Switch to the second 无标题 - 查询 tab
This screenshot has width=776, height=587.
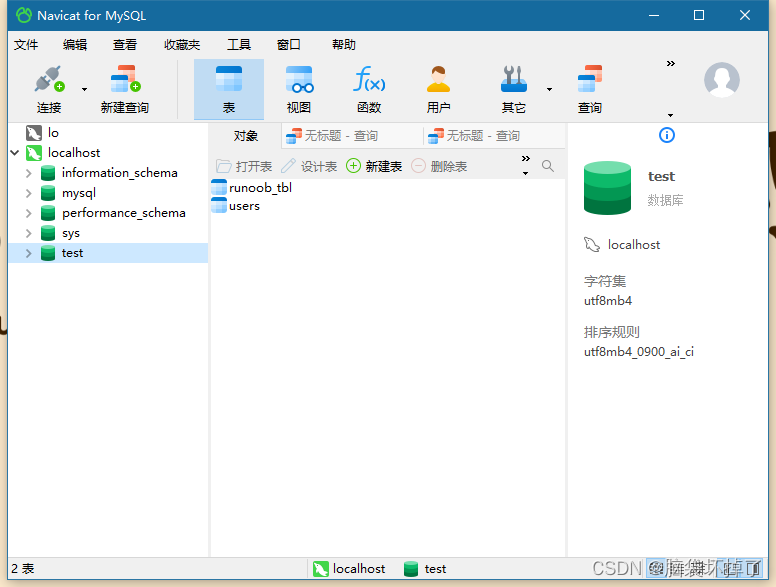(494, 136)
